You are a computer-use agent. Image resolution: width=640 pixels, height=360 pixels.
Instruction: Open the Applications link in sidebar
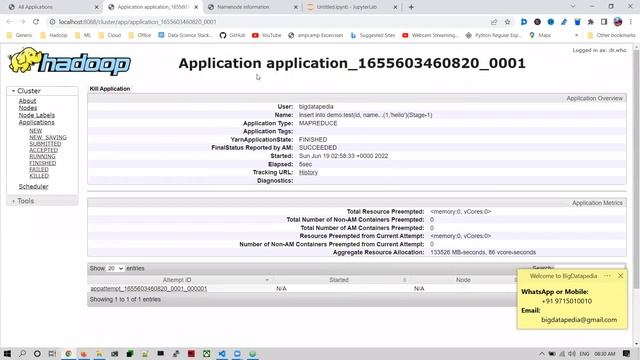[x=36, y=122]
